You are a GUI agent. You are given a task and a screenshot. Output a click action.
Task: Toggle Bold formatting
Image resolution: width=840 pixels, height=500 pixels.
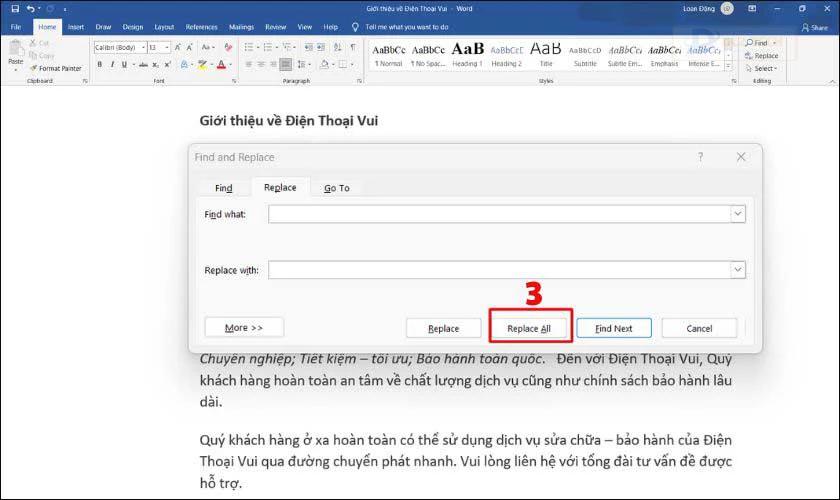(100, 64)
